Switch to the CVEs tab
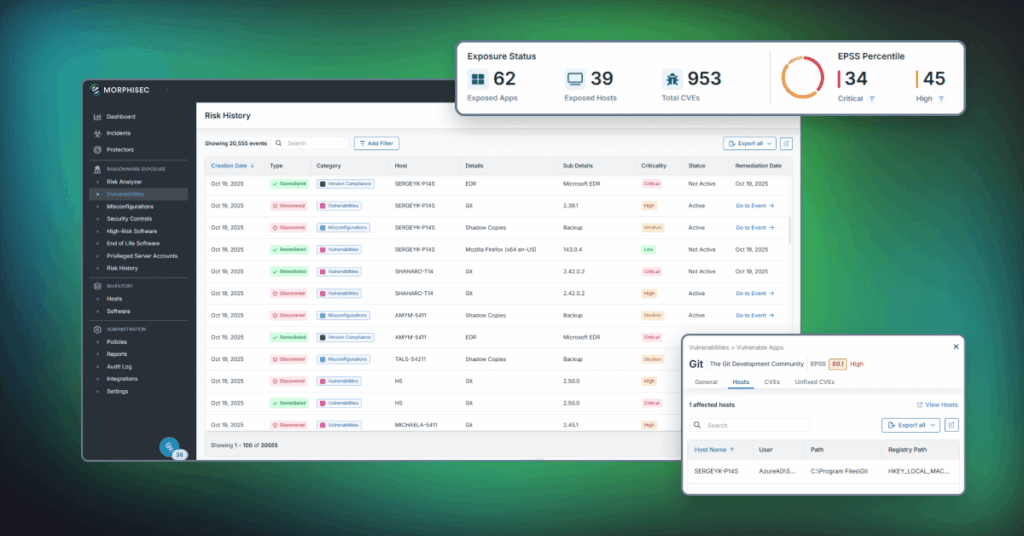 [772, 382]
